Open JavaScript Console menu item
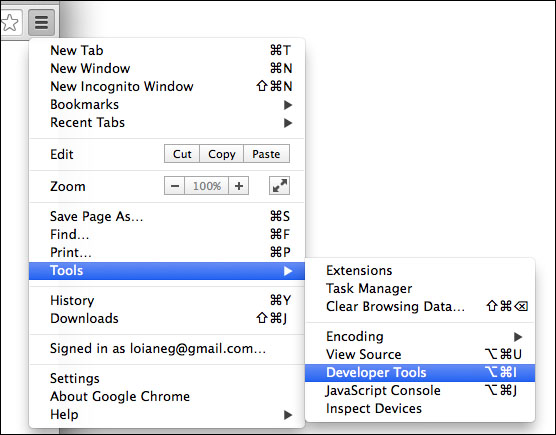Image resolution: width=556 pixels, height=435 pixels. click(x=420, y=391)
